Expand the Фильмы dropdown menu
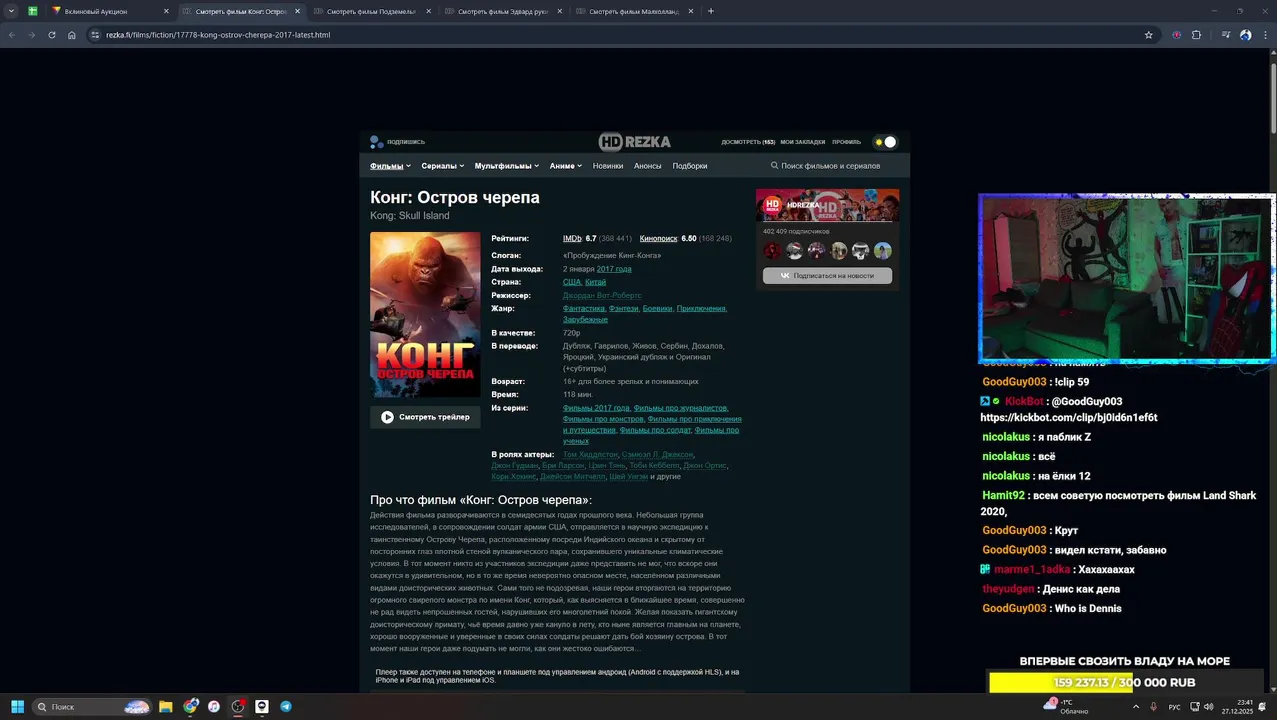1277x720 pixels. coord(390,166)
